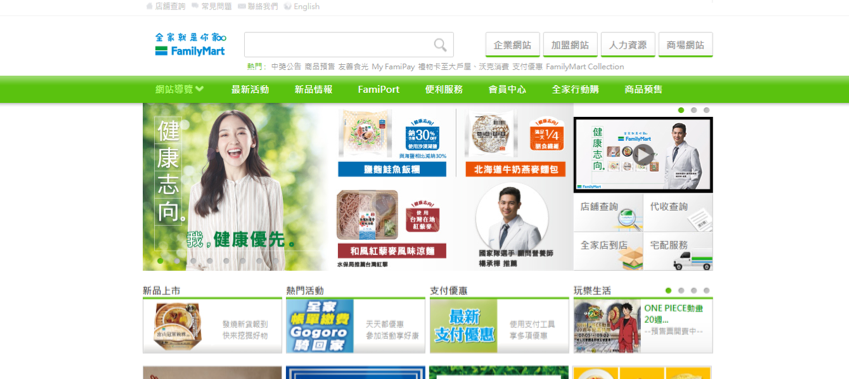Open the FamilyMart logo homepage link
849x379 pixels.
tap(191, 44)
